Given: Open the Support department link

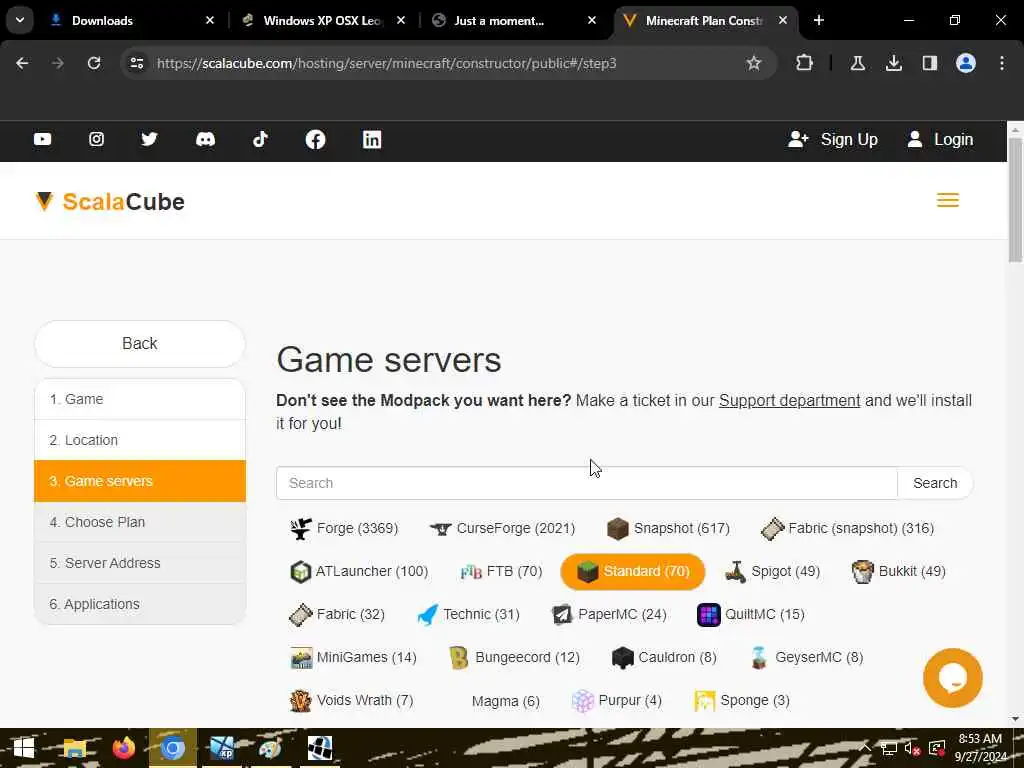Looking at the screenshot, I should tap(789, 400).
